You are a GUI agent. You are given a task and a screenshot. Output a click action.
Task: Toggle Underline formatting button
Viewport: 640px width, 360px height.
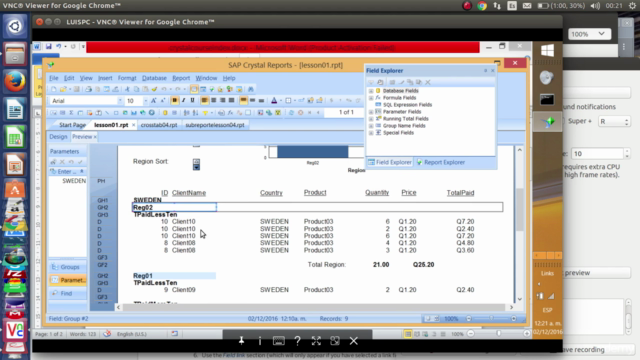coord(192,100)
